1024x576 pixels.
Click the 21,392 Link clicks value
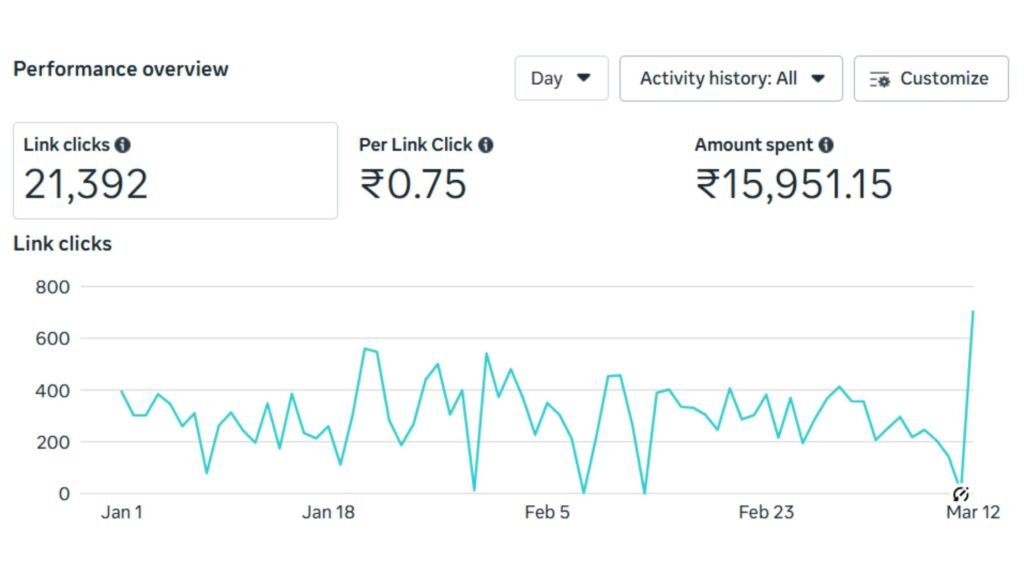coord(87,185)
